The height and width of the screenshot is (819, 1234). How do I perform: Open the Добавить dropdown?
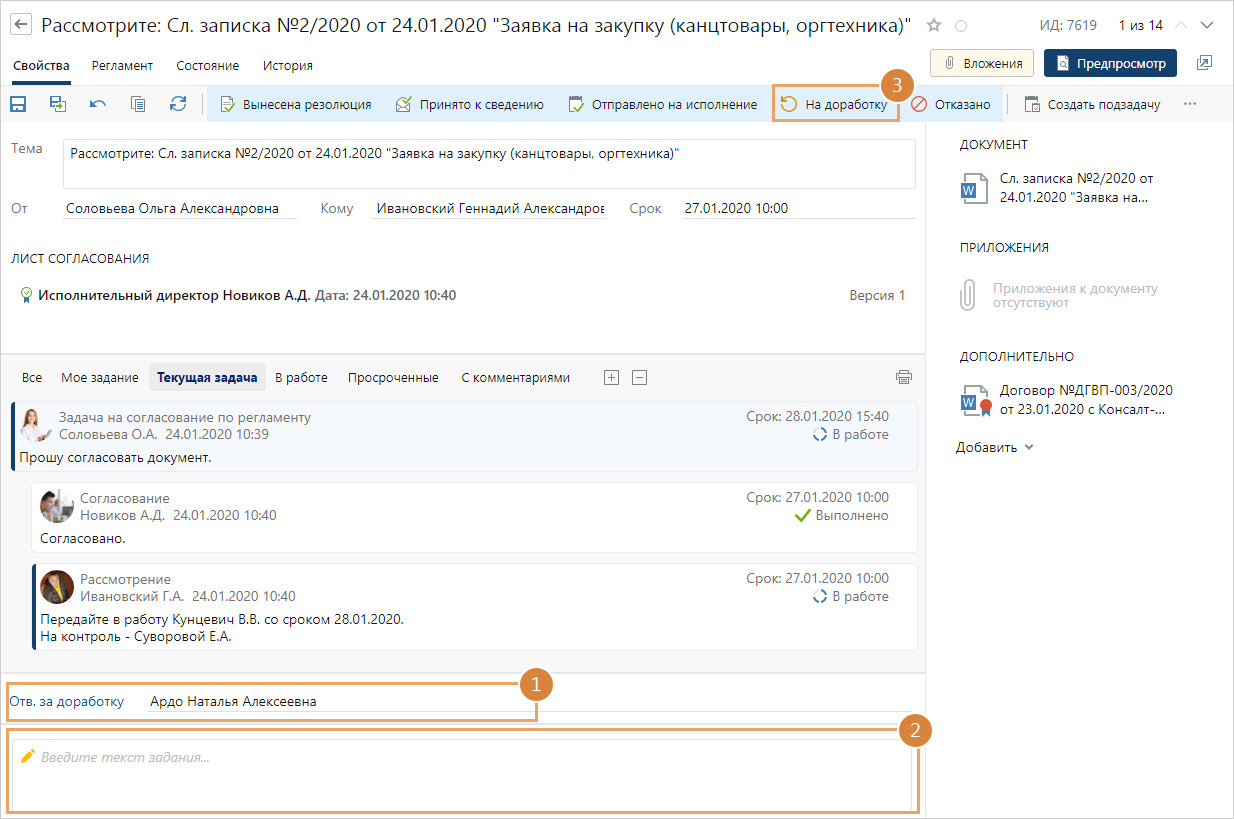[x=994, y=447]
